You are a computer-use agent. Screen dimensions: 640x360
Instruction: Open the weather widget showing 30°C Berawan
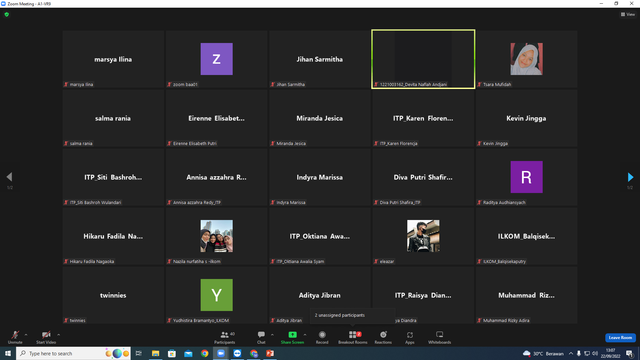[x=543, y=353]
